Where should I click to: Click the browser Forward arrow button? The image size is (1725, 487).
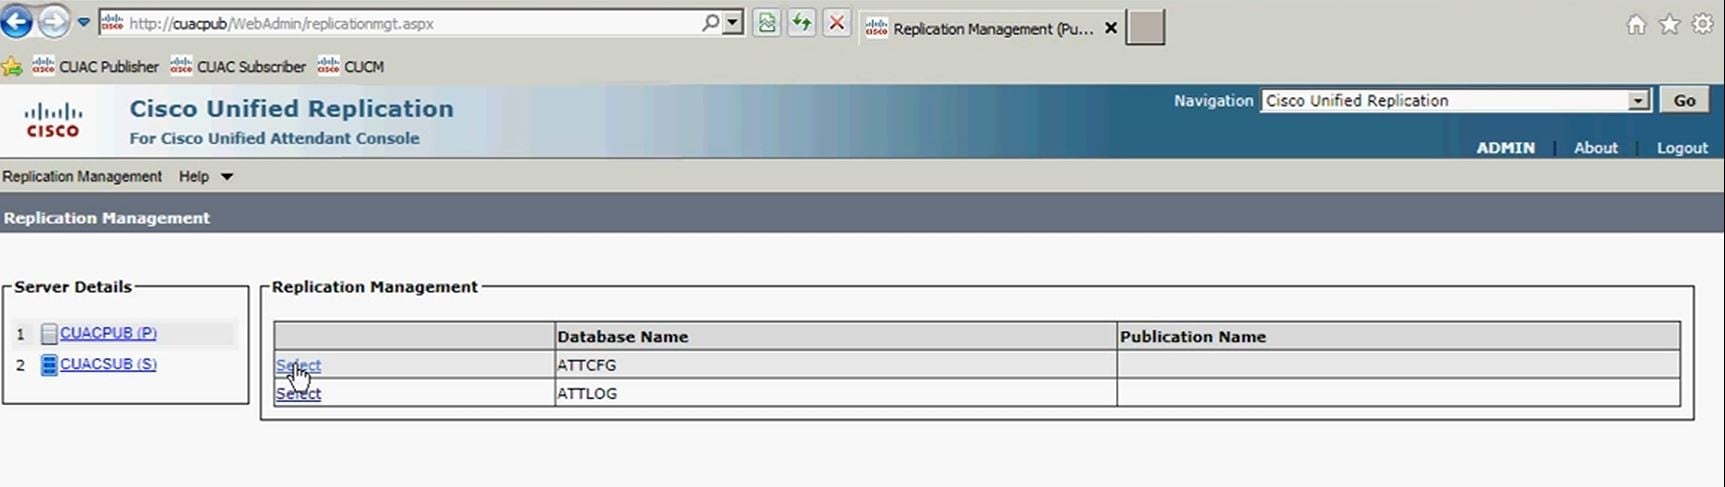click(54, 21)
